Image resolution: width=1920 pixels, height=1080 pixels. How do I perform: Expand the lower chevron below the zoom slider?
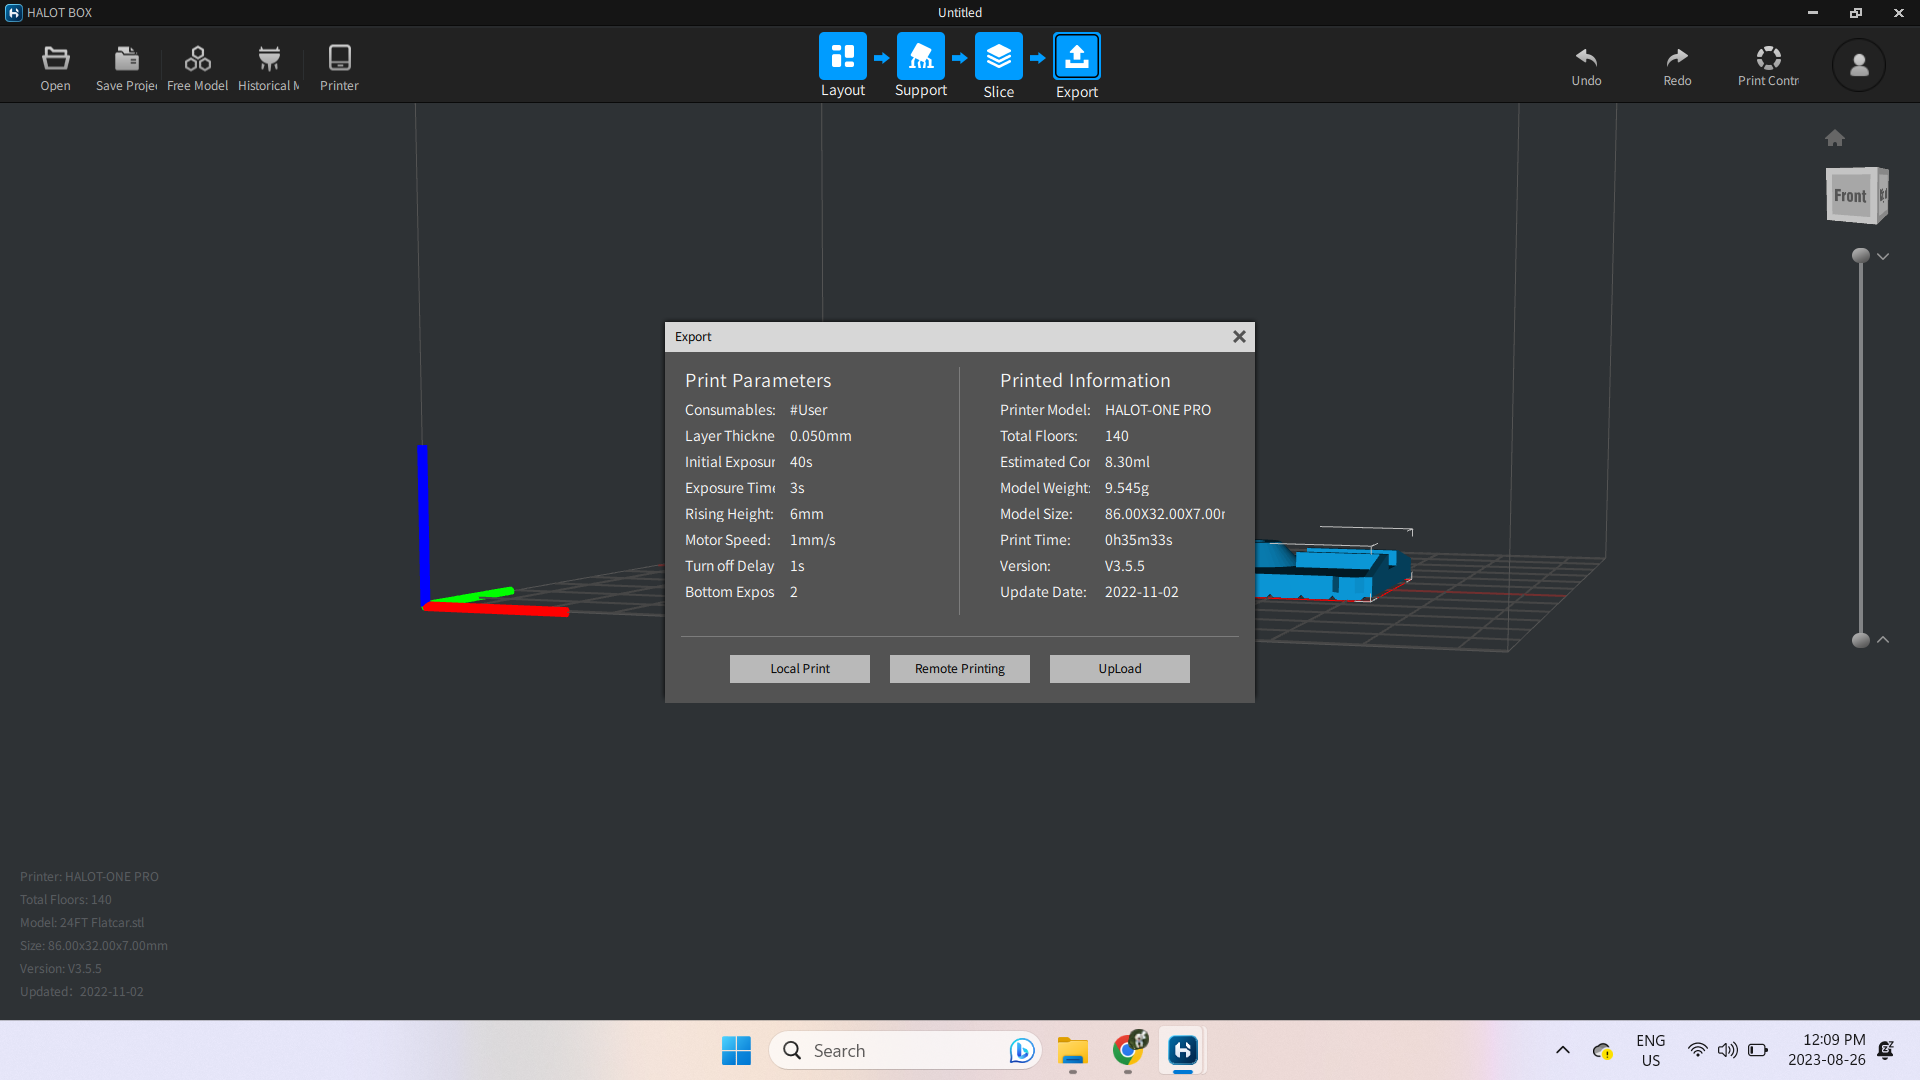point(1883,640)
